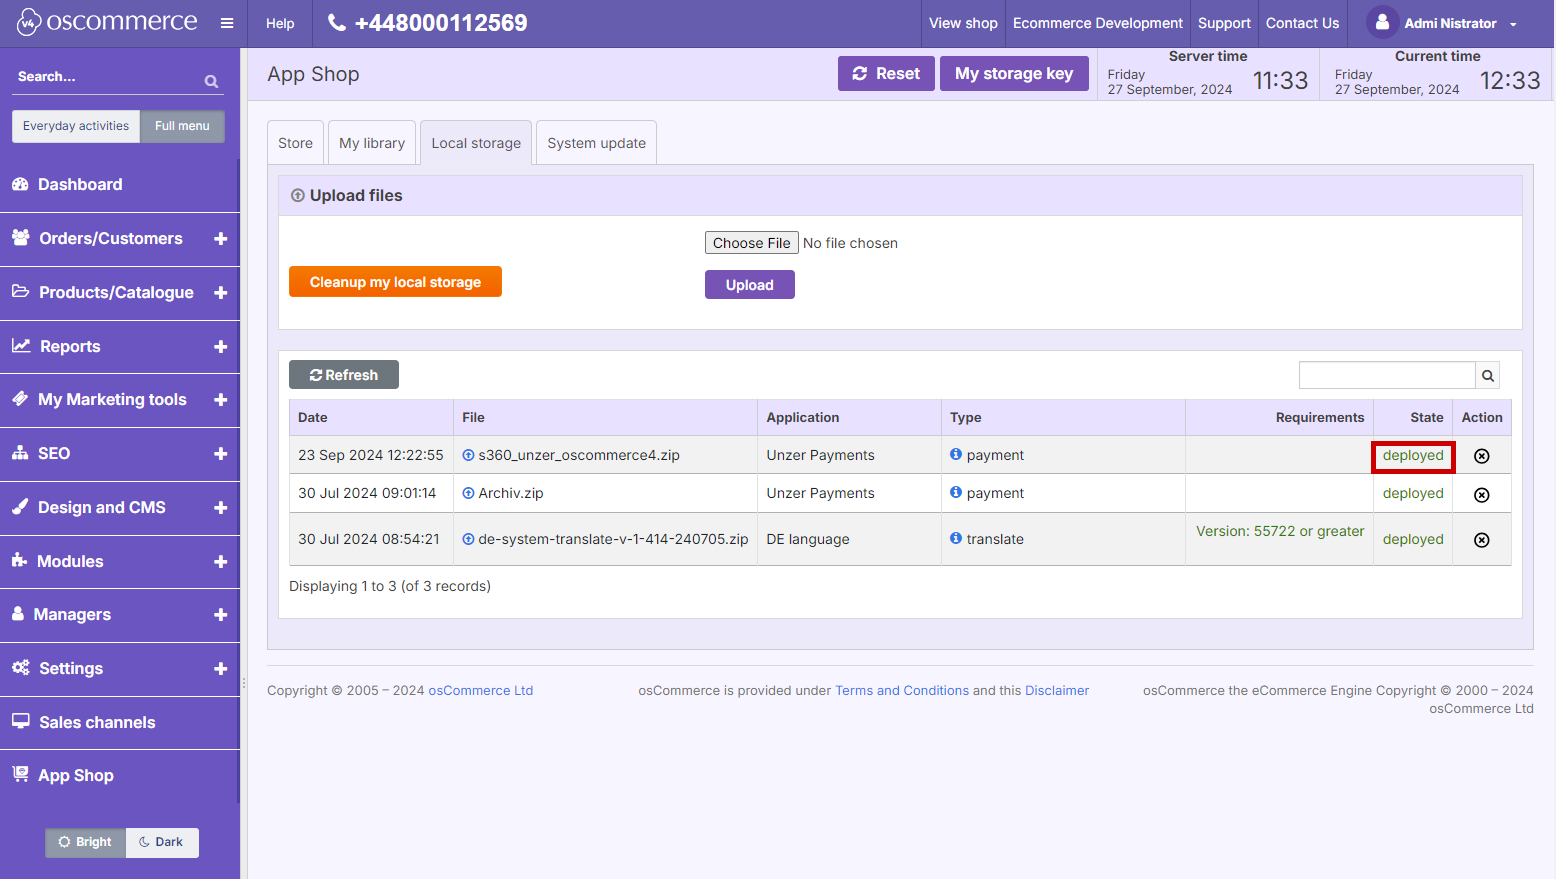Expand the Reports menu
The width and height of the screenshot is (1556, 879).
coord(221,347)
